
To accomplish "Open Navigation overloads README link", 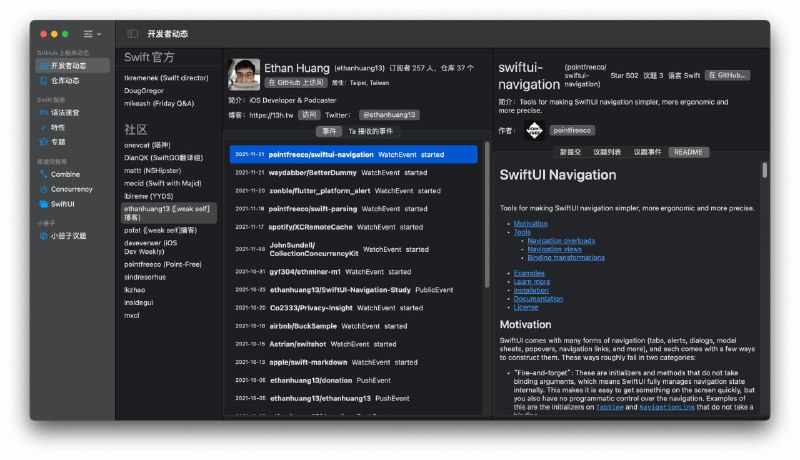I will pyautogui.click(x=561, y=241).
